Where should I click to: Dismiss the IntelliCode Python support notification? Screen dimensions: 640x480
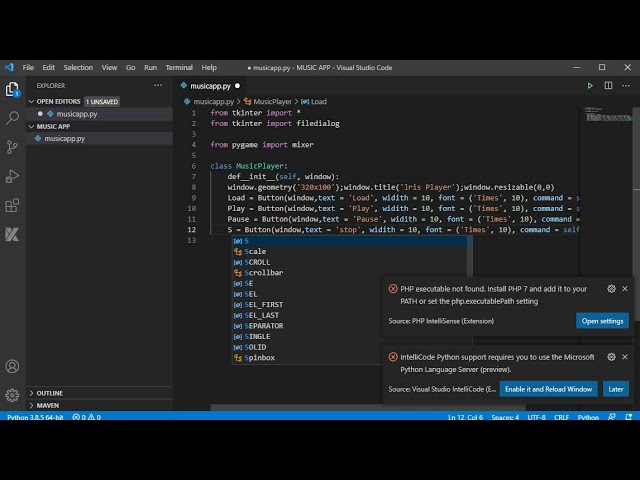coord(625,357)
